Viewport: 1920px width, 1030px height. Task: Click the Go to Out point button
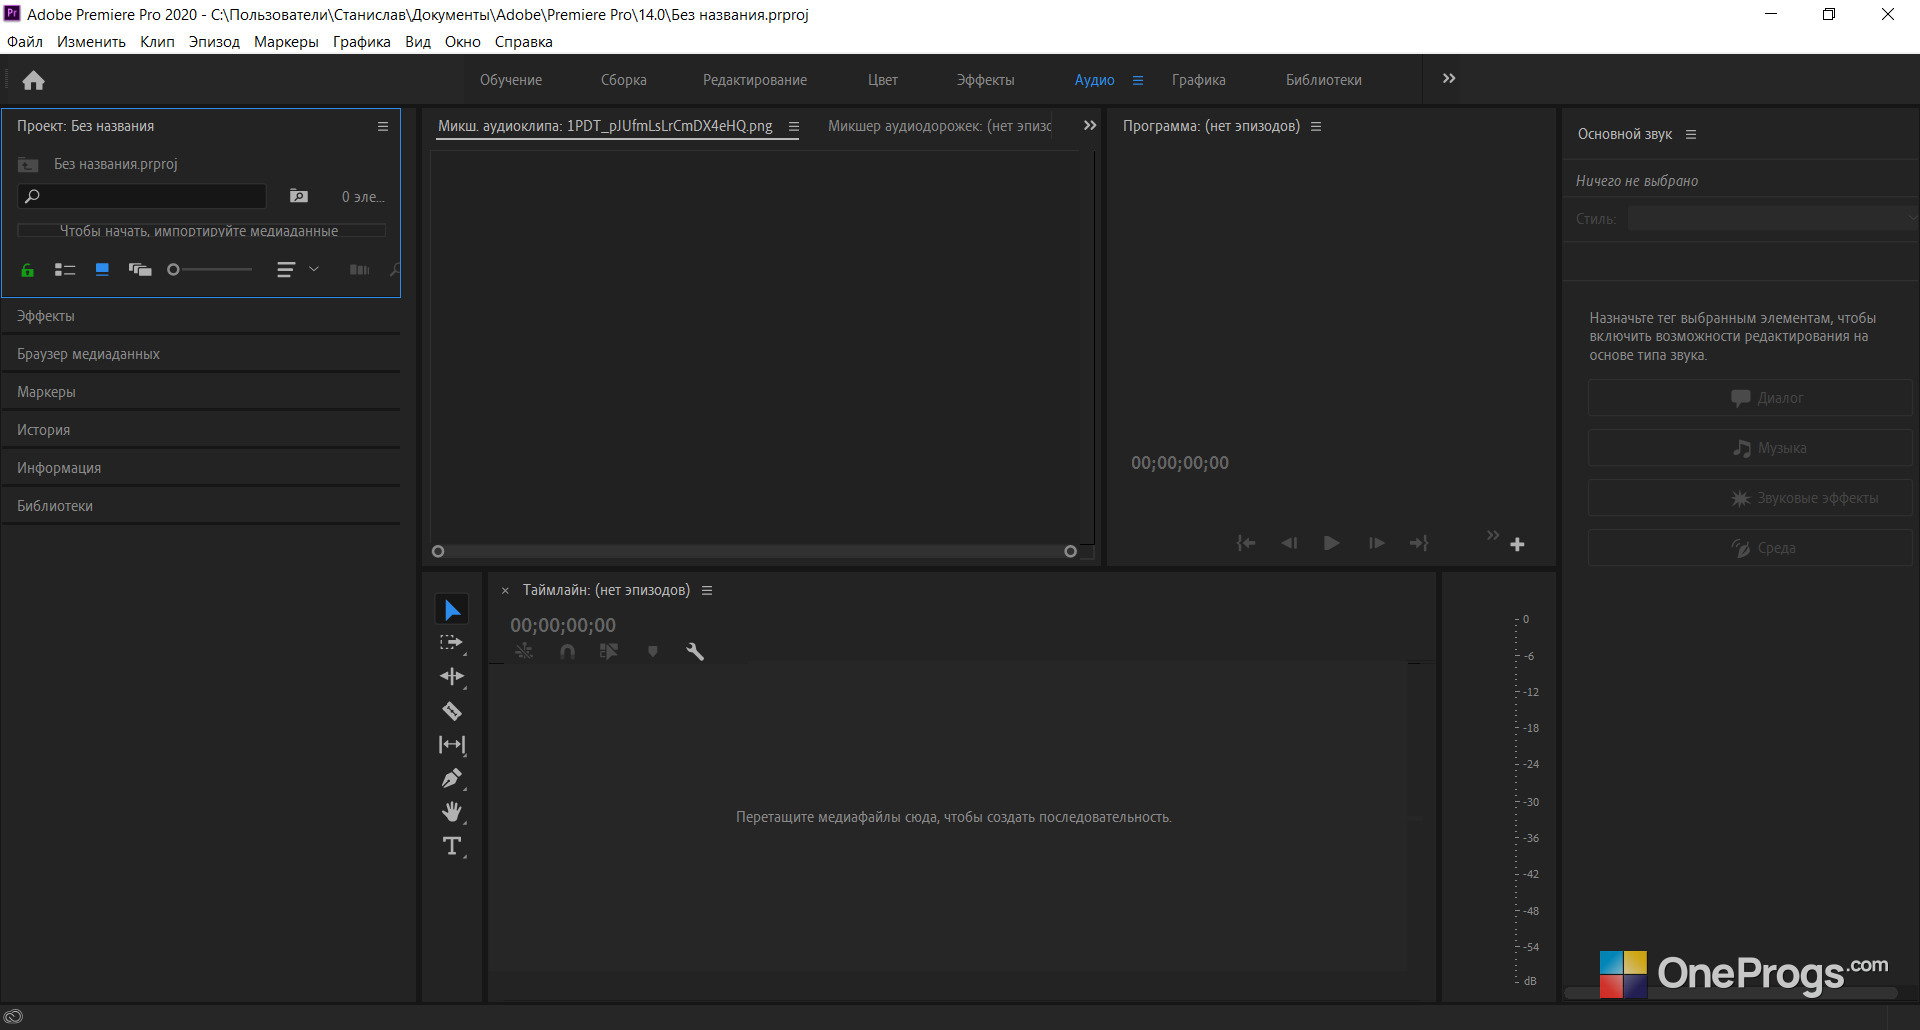1419,543
